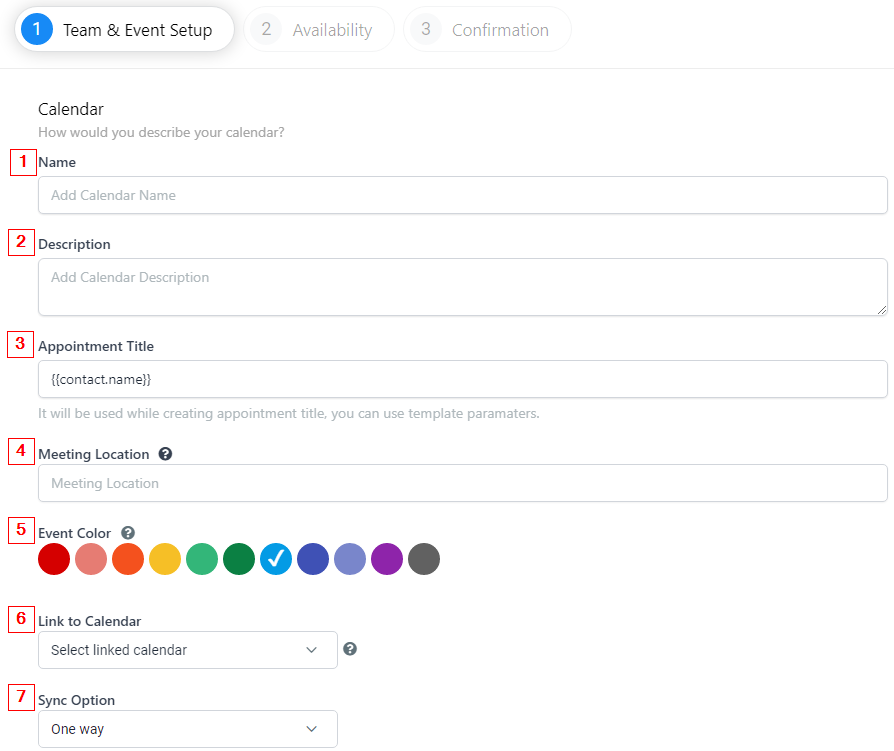Pick the purple event color
Viewport: 894px width, 751px height.
(387, 559)
